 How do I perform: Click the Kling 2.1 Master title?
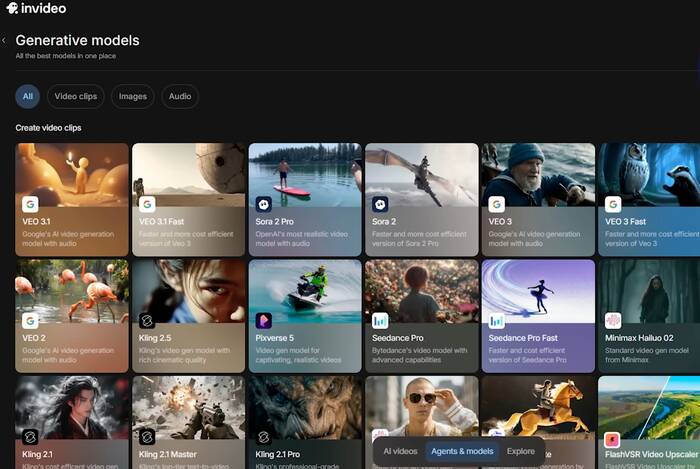[167, 454]
